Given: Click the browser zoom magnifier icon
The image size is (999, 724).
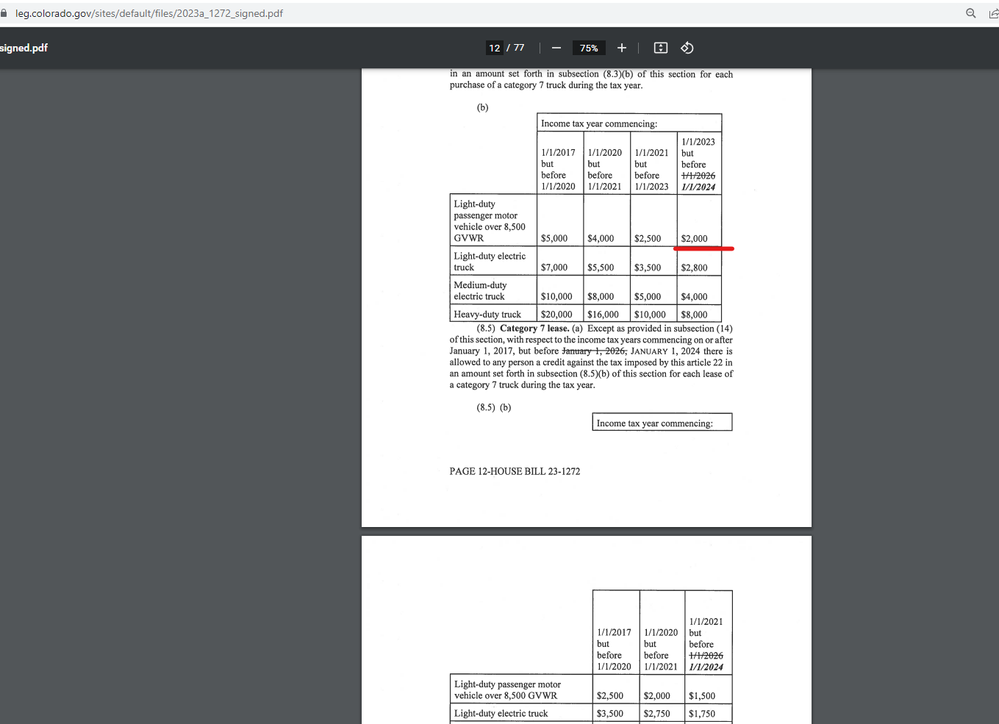Looking at the screenshot, I should click(x=970, y=13).
